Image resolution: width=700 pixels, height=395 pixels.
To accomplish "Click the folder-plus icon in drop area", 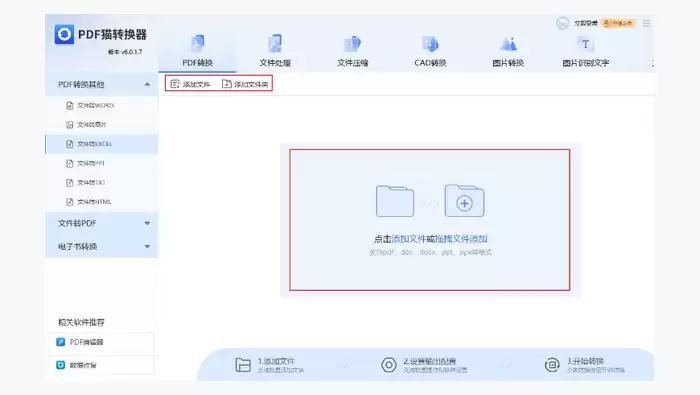I will pyautogui.click(x=464, y=201).
